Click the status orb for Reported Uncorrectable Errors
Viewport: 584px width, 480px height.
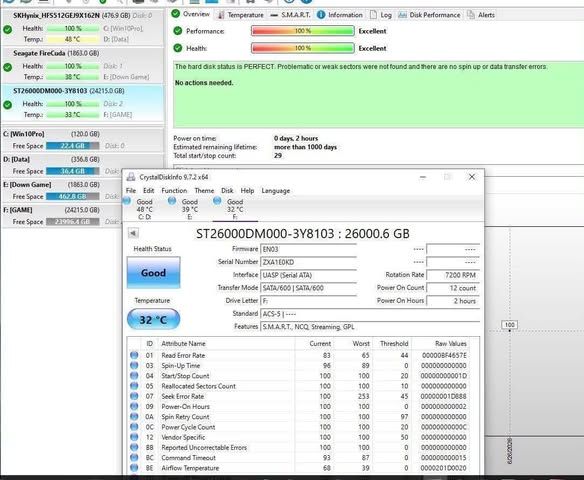coord(134,447)
